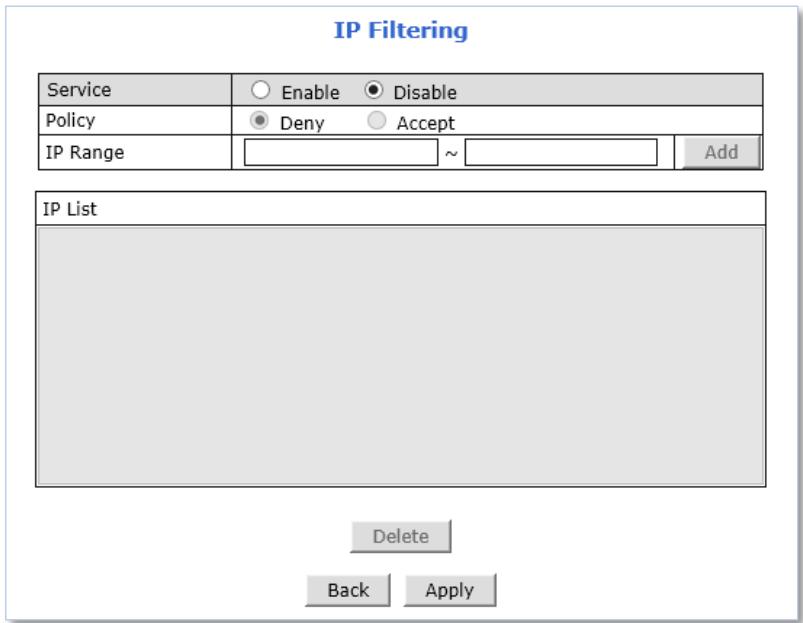Click inside the IP List box

pos(401,356)
